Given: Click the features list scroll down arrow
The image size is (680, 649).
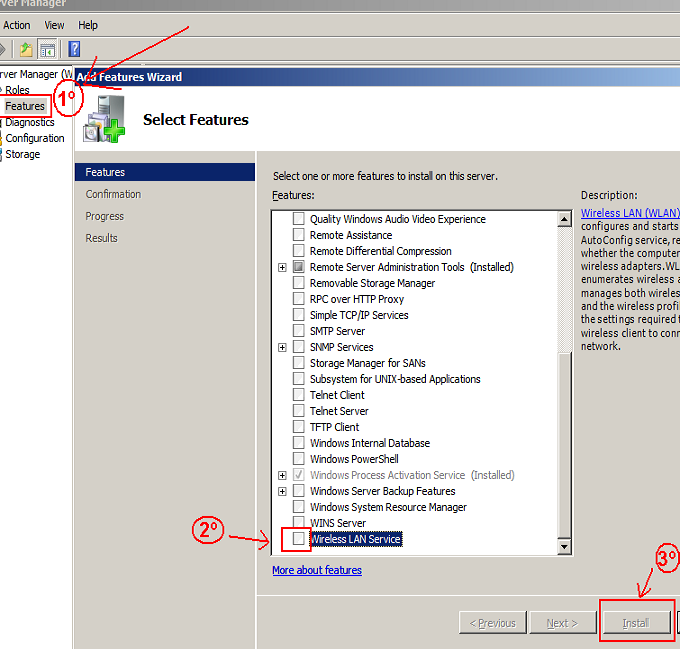Looking at the screenshot, I should [564, 546].
